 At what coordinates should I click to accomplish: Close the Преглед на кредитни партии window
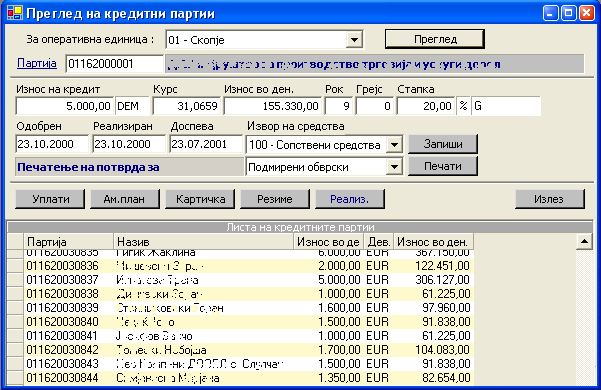587,13
